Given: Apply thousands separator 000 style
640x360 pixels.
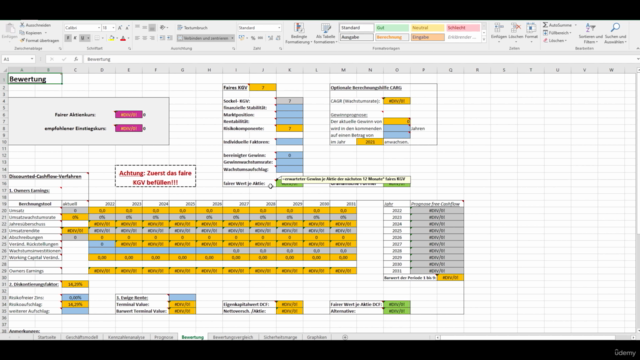Looking at the screenshot, I should pyautogui.click(x=260, y=38).
